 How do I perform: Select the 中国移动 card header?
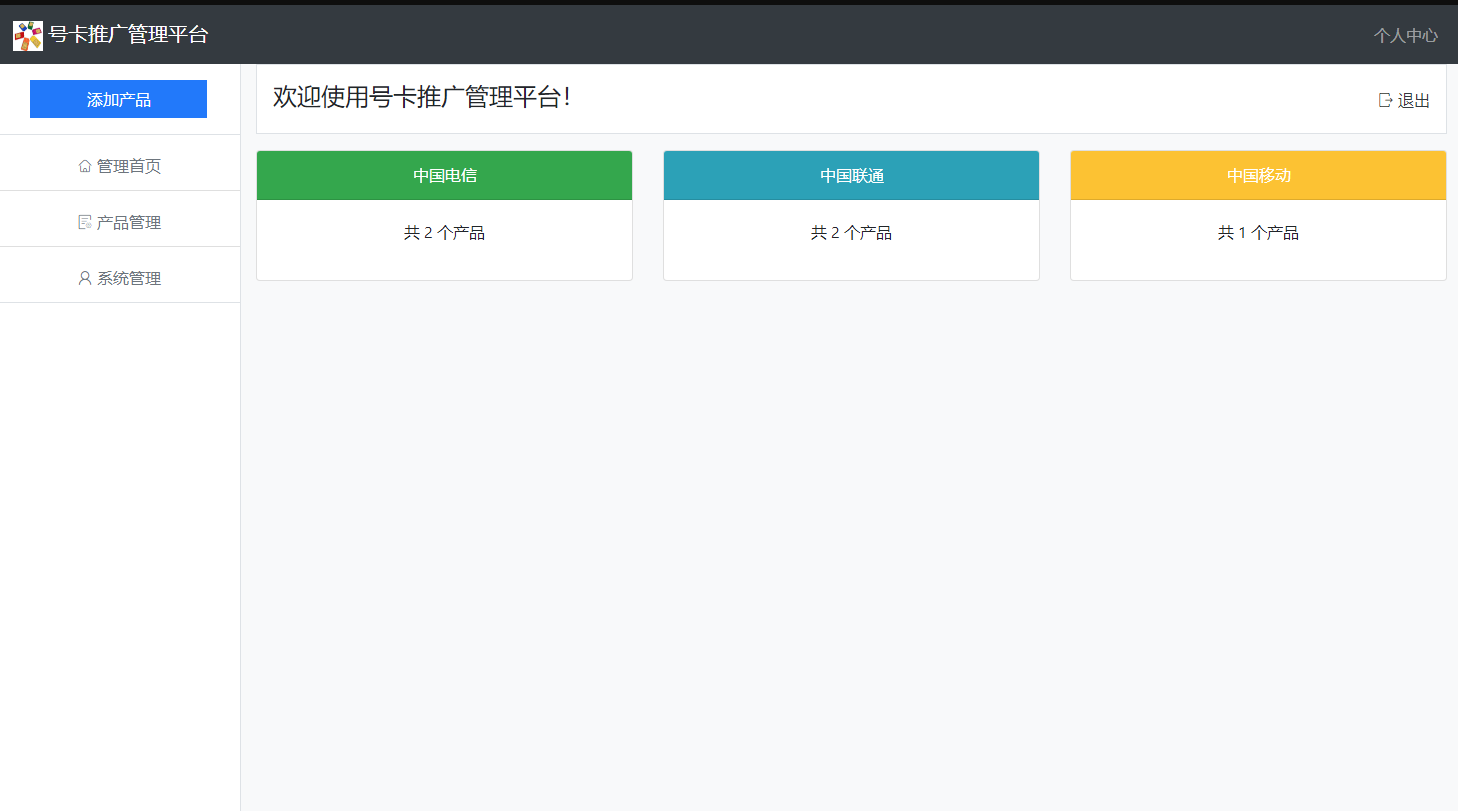[1258, 175]
